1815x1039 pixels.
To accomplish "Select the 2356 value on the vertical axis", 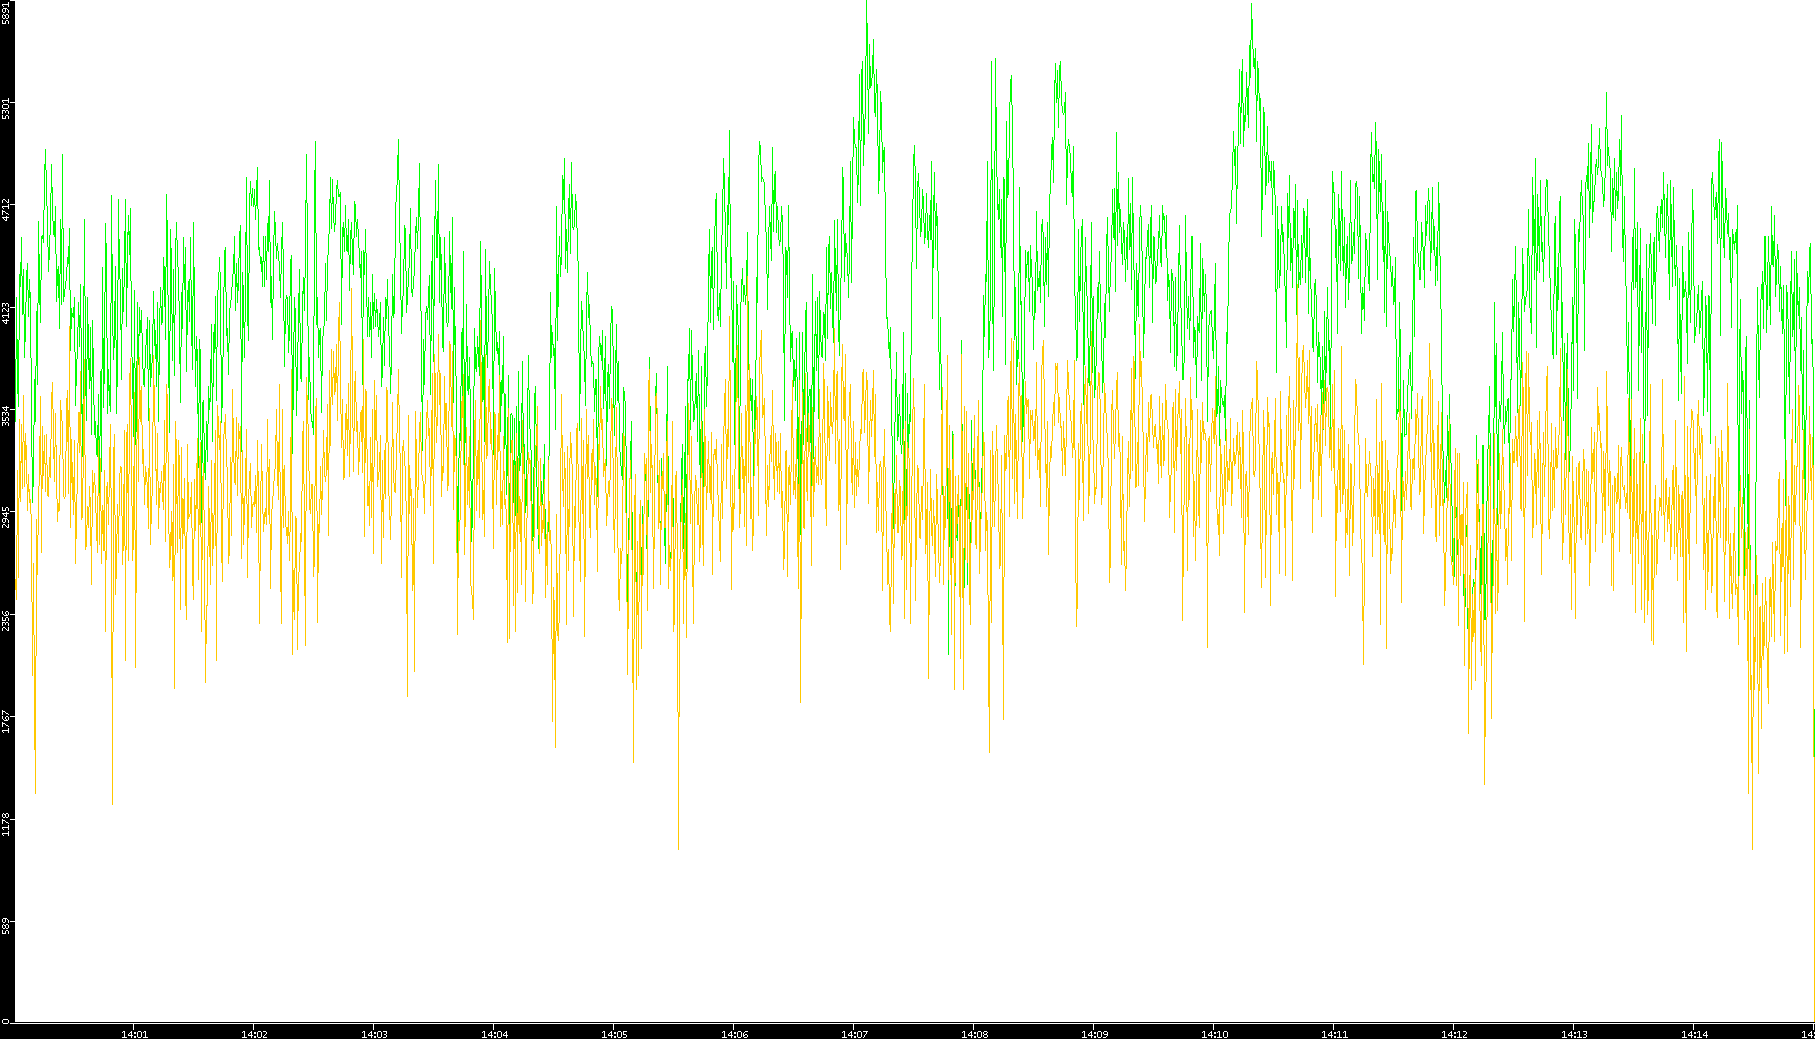I will [6, 620].
